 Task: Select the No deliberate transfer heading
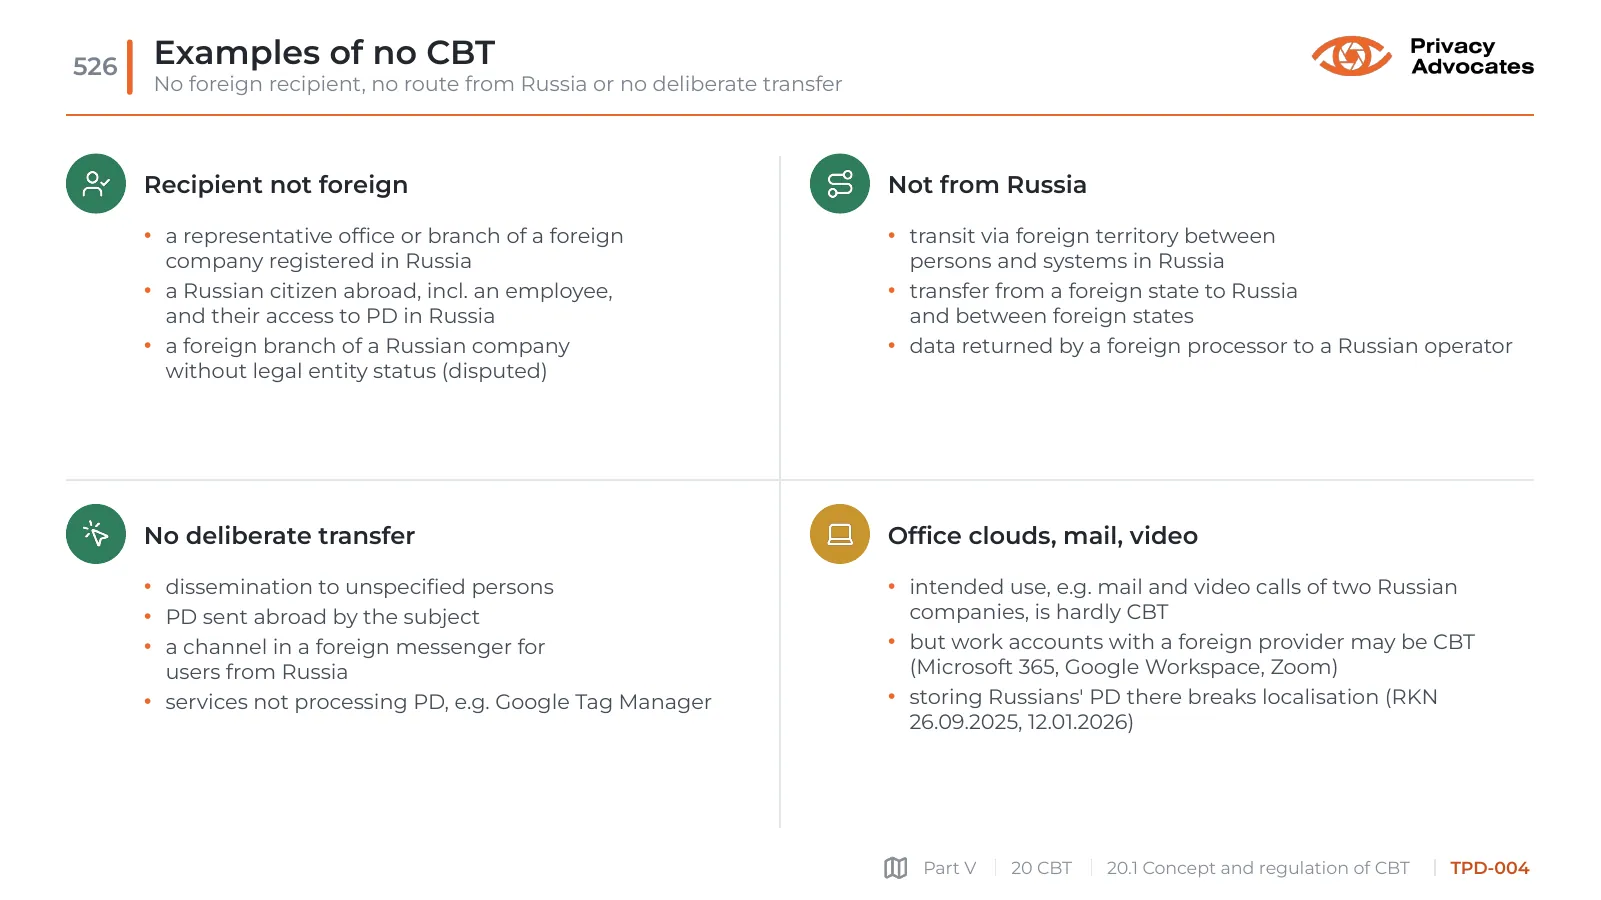279,536
